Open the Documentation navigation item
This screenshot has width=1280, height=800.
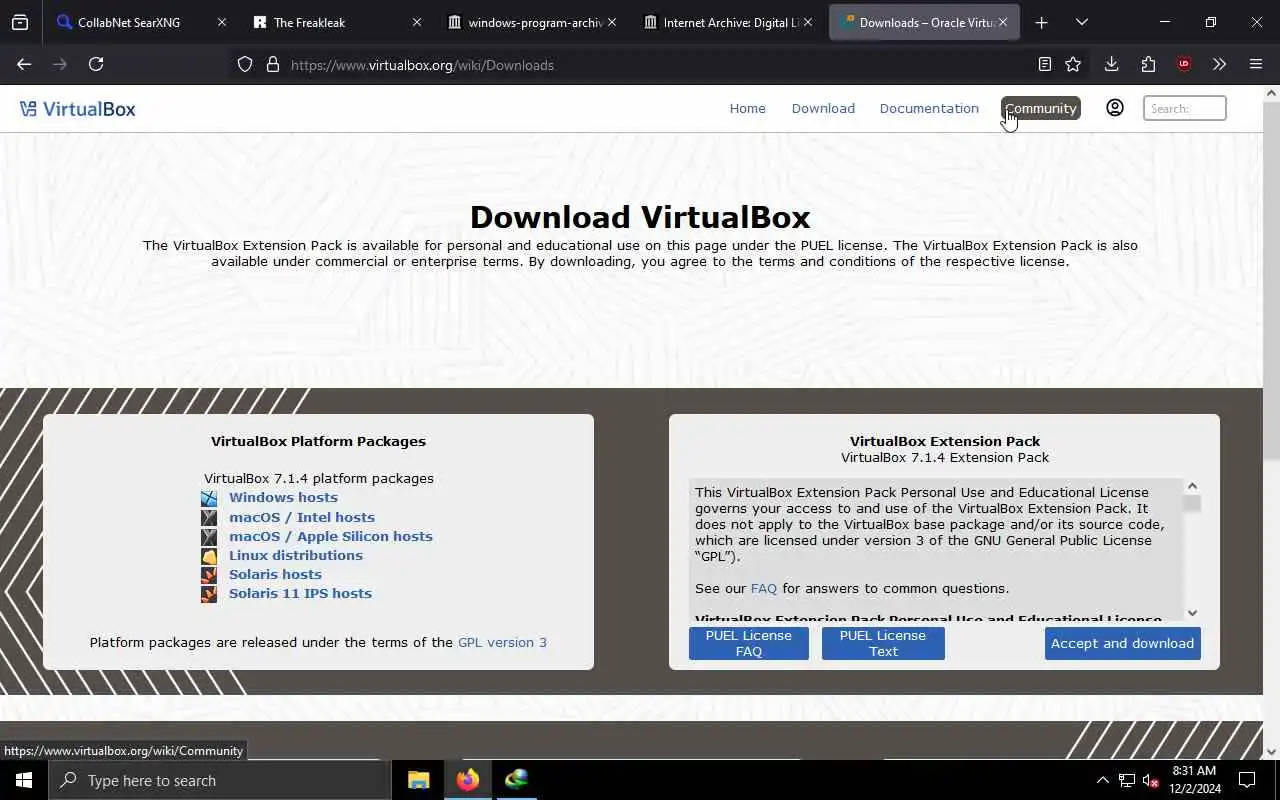(x=929, y=108)
